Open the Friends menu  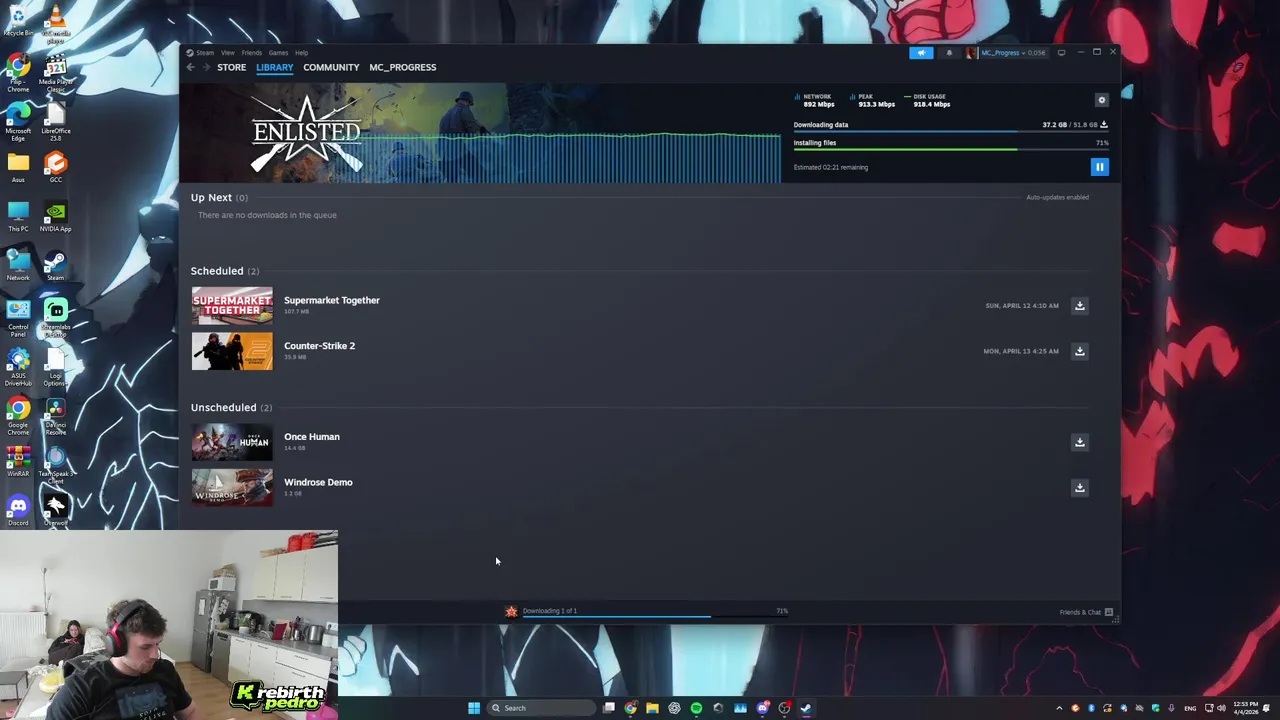point(251,53)
